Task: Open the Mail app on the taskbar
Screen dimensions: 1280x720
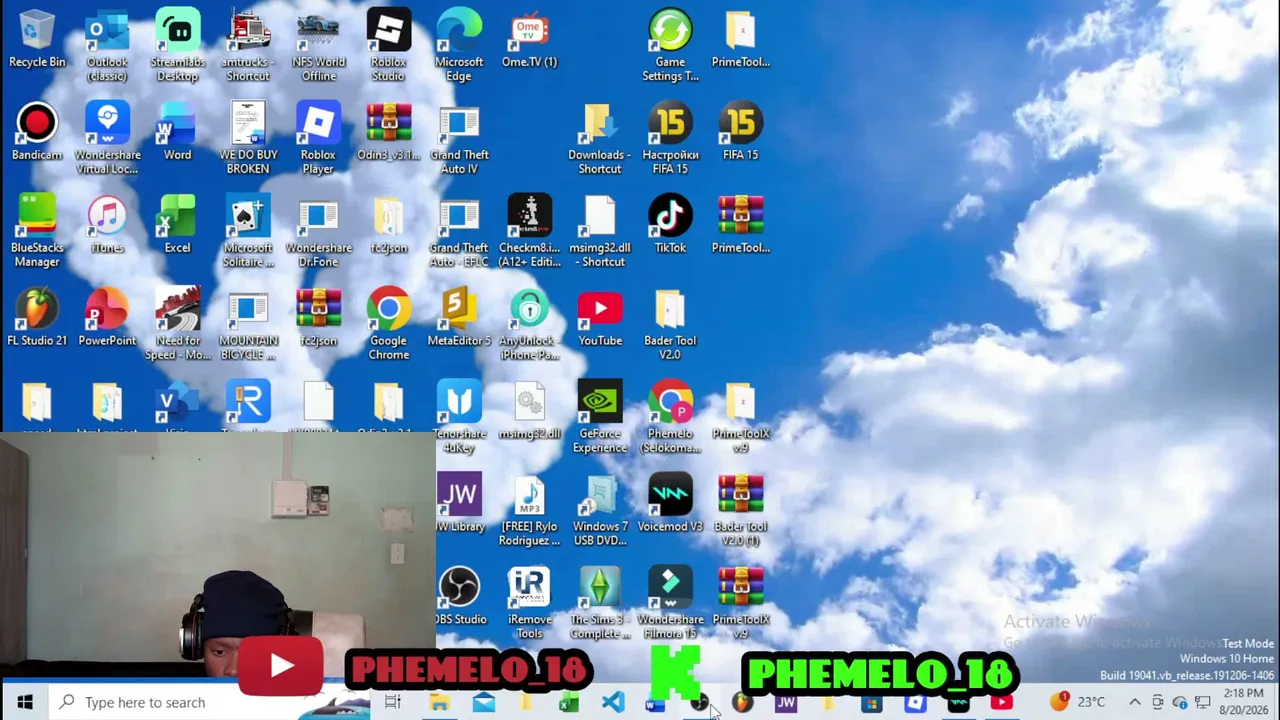Action: click(483, 703)
